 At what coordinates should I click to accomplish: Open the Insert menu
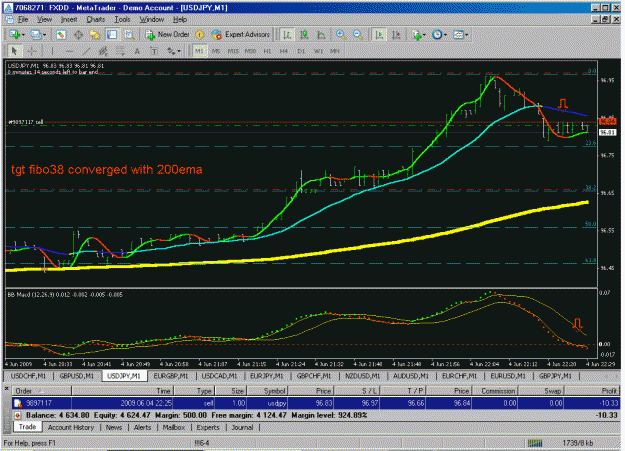[69, 20]
